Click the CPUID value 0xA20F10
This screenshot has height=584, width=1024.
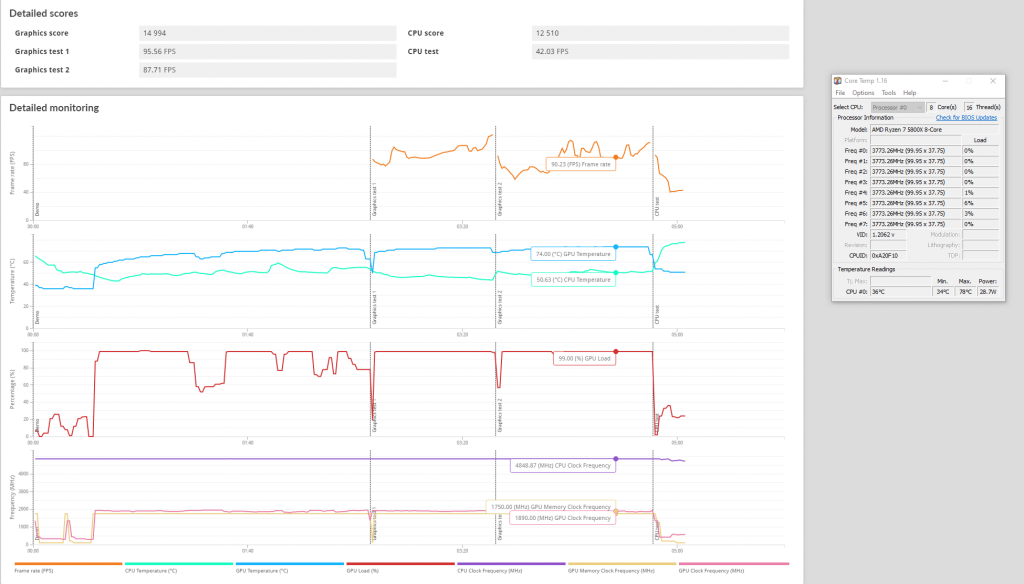tap(888, 255)
